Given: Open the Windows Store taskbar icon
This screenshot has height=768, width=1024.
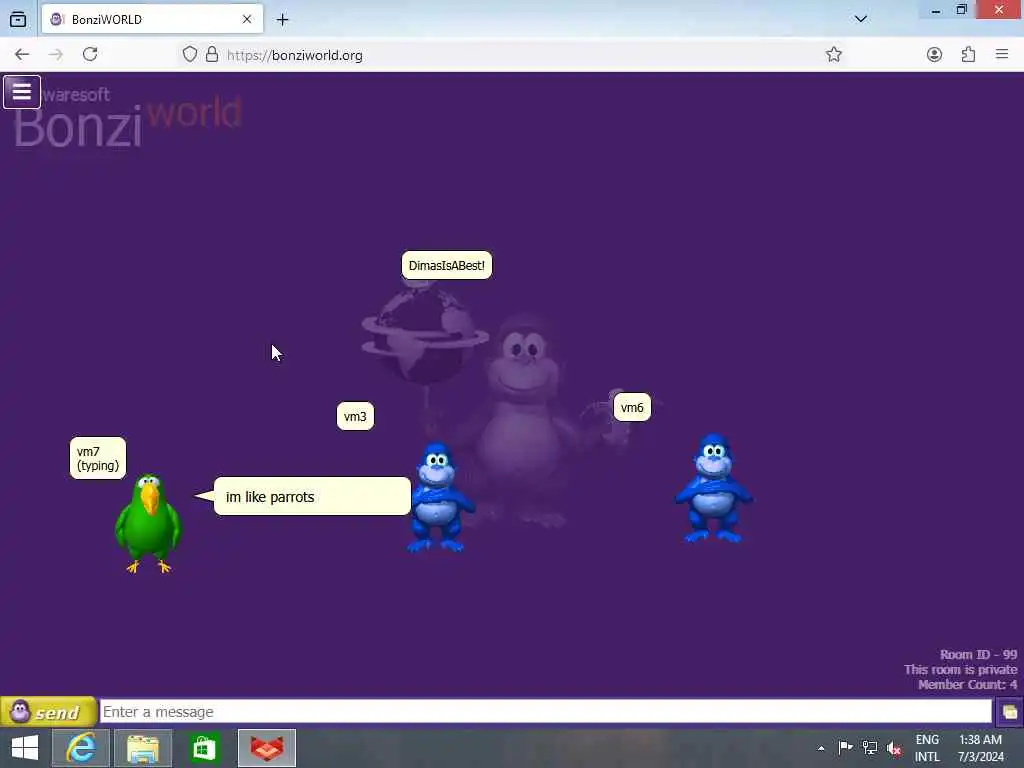Looking at the screenshot, I should 204,748.
